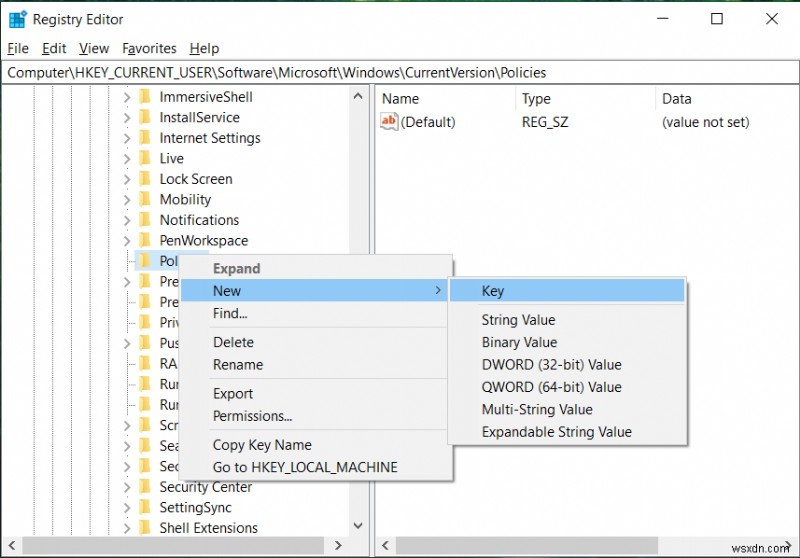Expand the Notifications key
Image resolution: width=800 pixels, height=558 pixels.
(127, 220)
